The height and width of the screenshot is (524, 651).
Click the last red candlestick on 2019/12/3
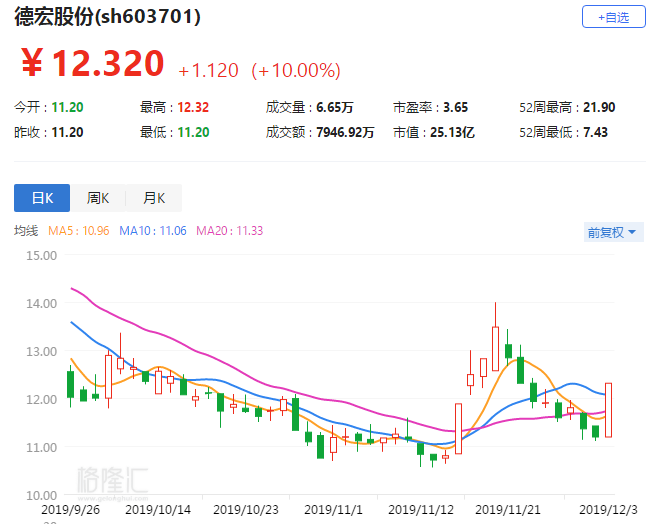tap(608, 410)
